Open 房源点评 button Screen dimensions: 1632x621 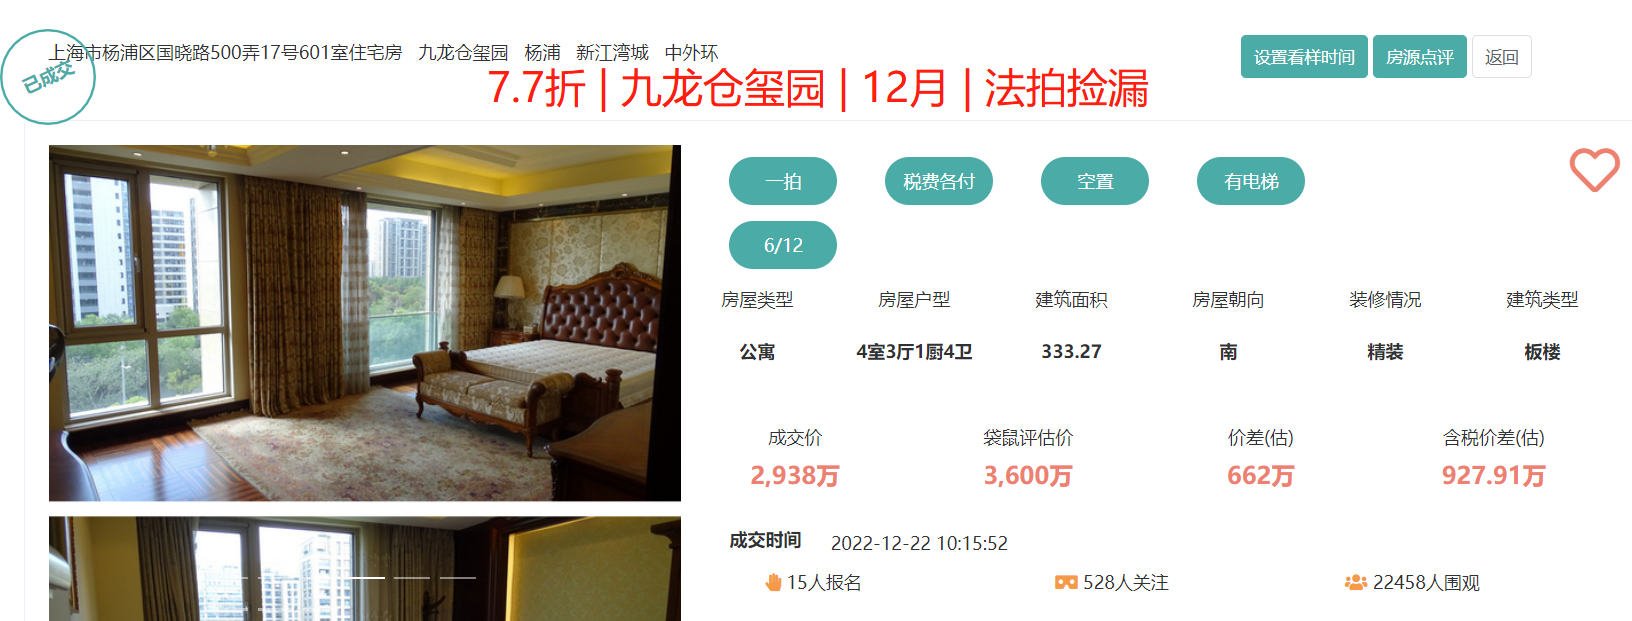pyautogui.click(x=1420, y=57)
